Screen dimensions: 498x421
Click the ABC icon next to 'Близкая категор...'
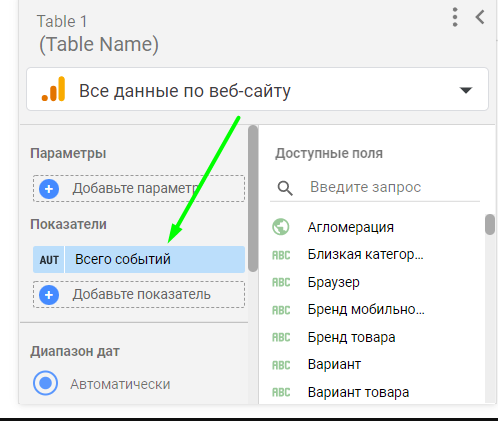pyautogui.click(x=281, y=255)
